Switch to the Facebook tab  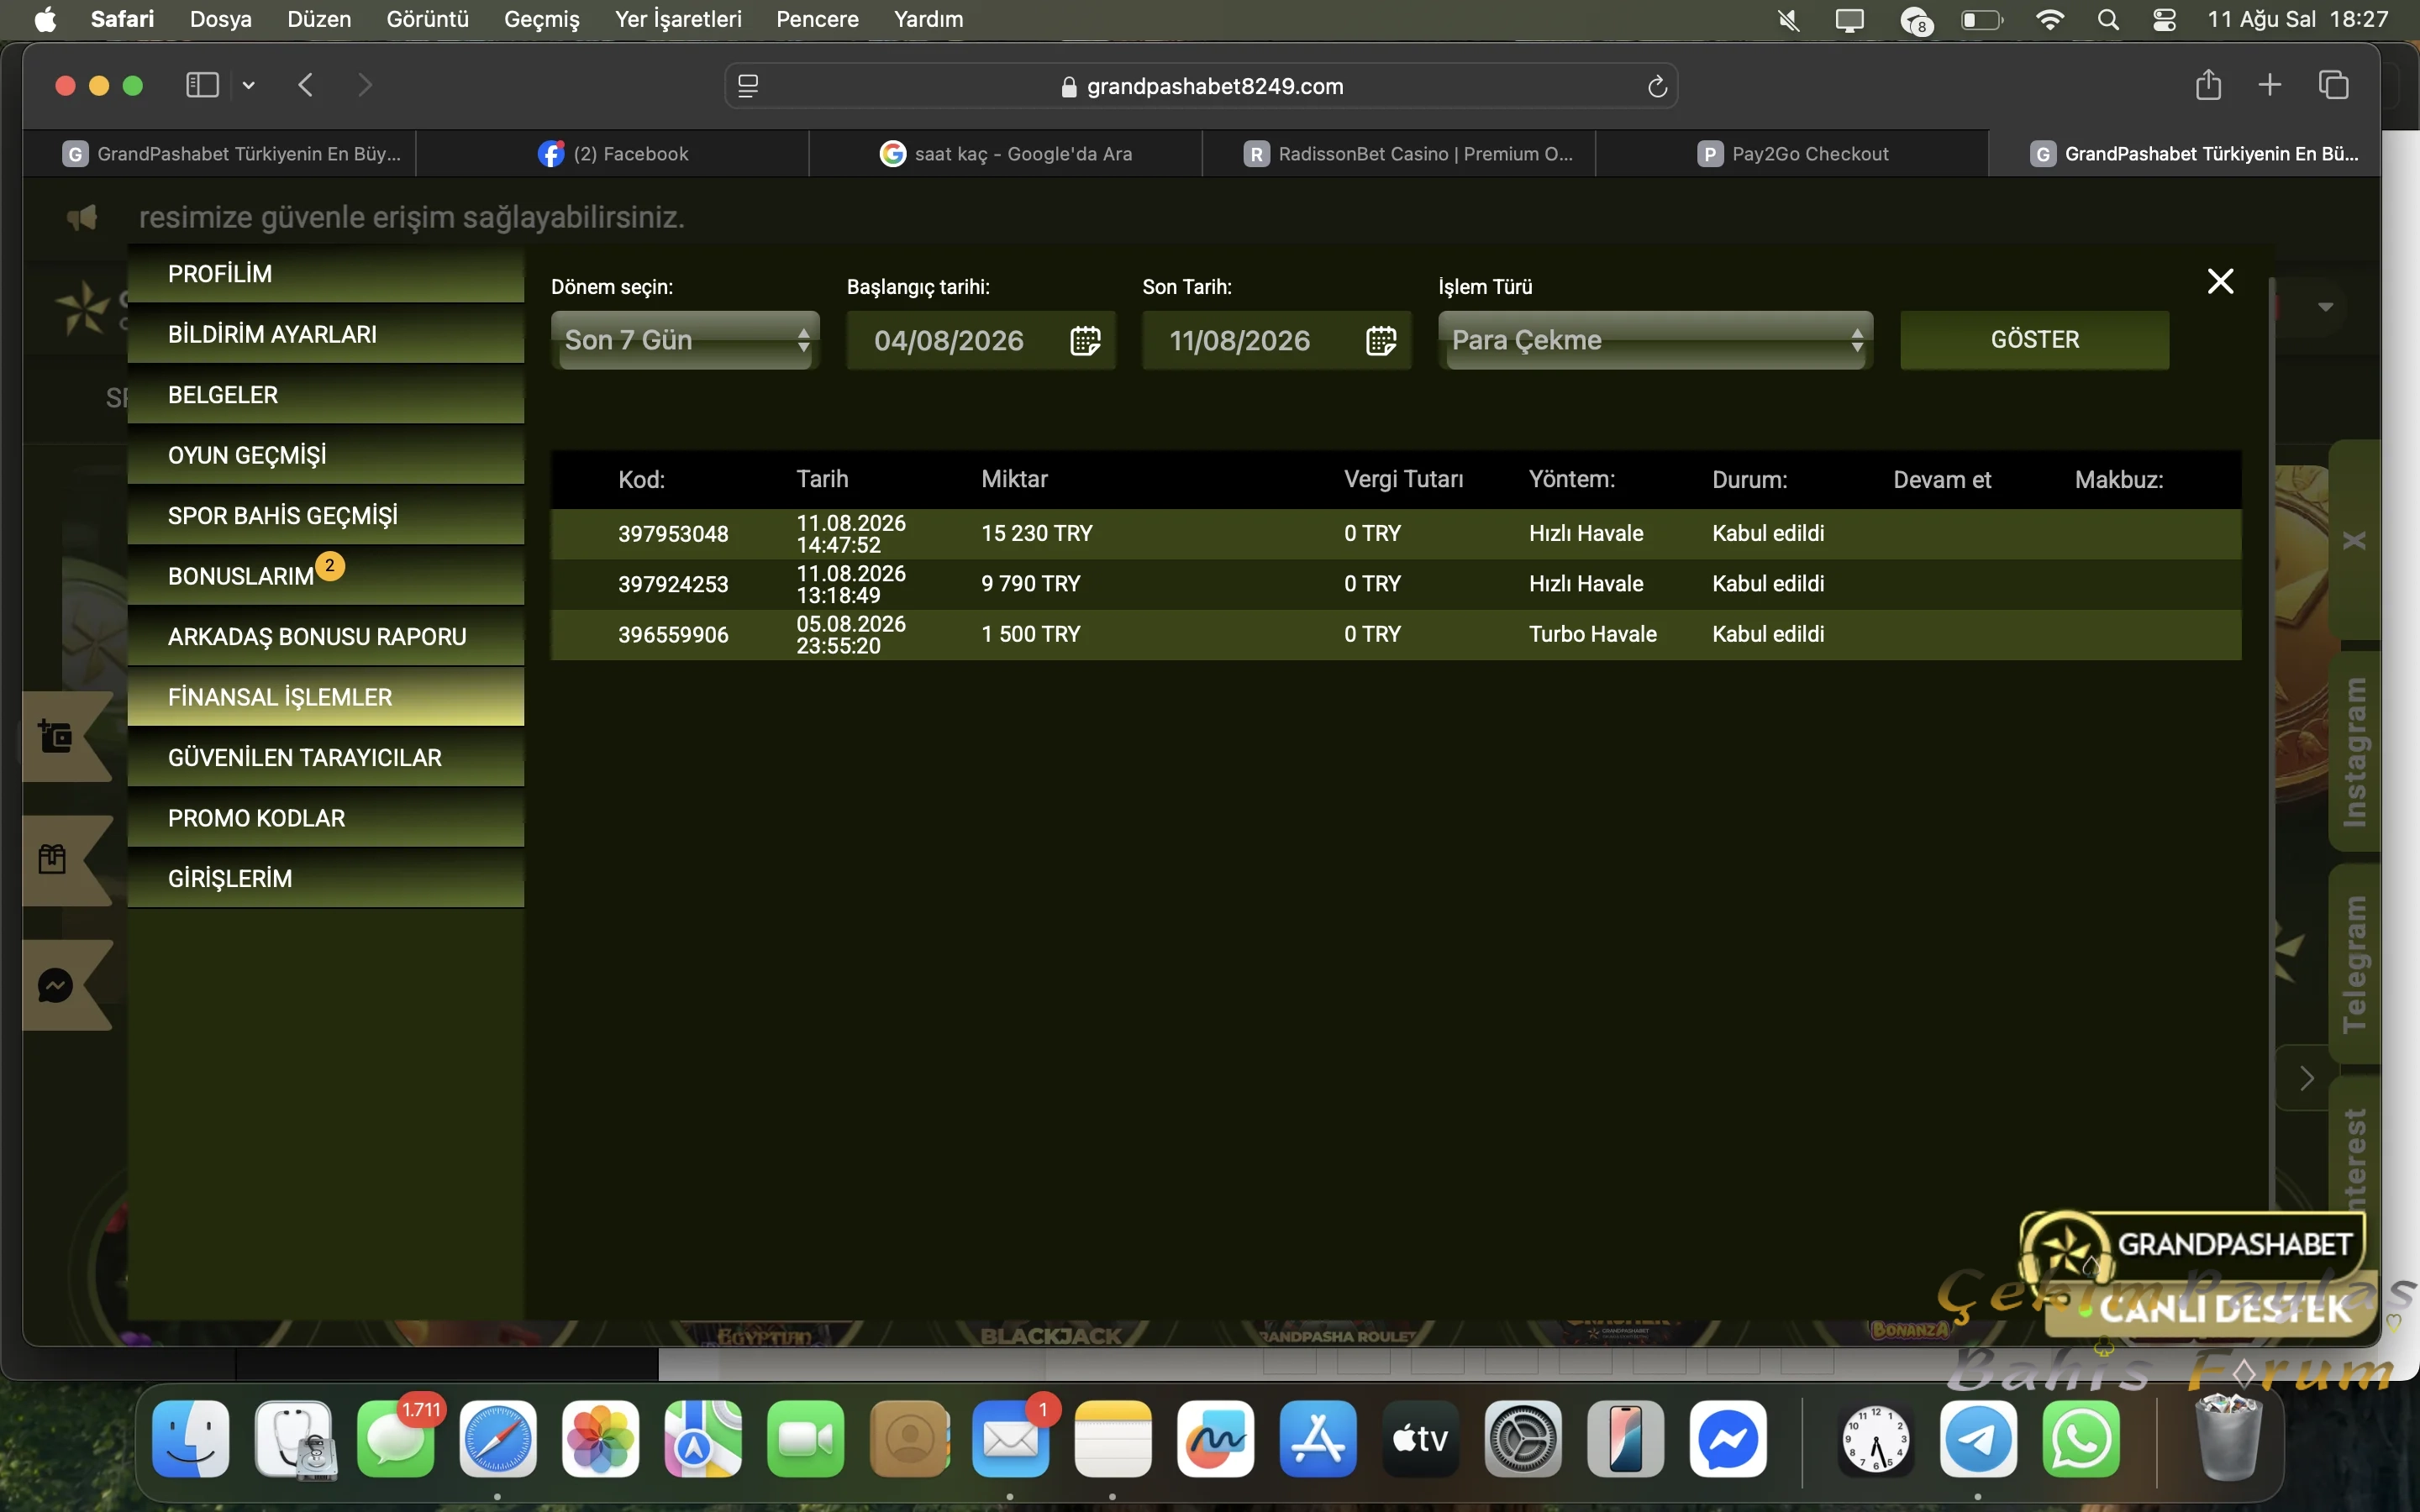click(x=613, y=154)
